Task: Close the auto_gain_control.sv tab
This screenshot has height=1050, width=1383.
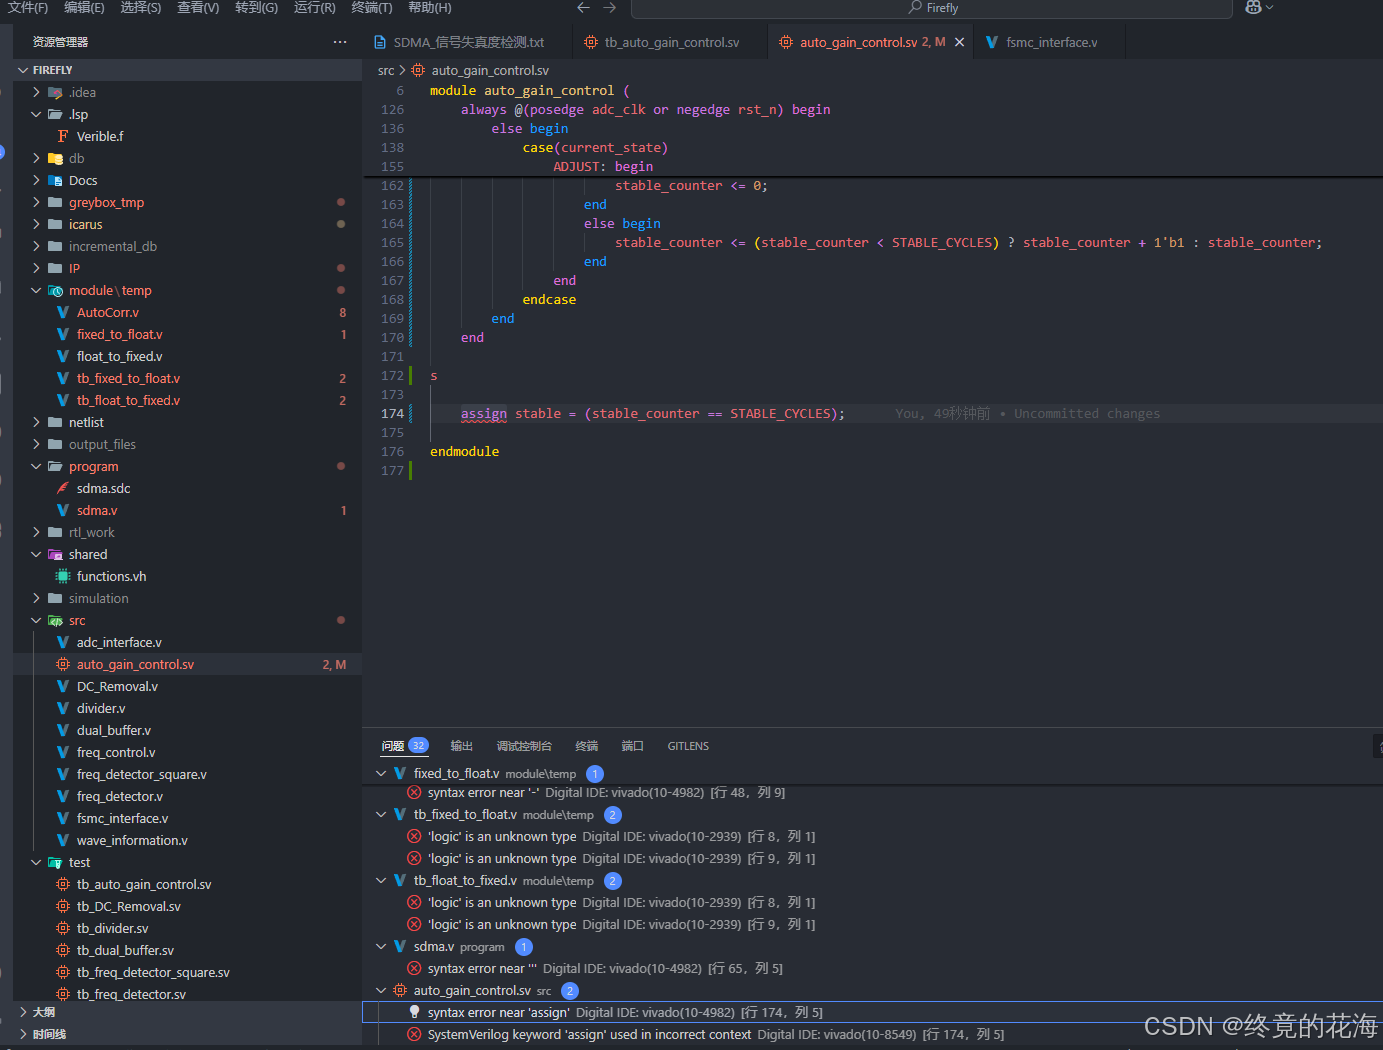Action: 960,42
